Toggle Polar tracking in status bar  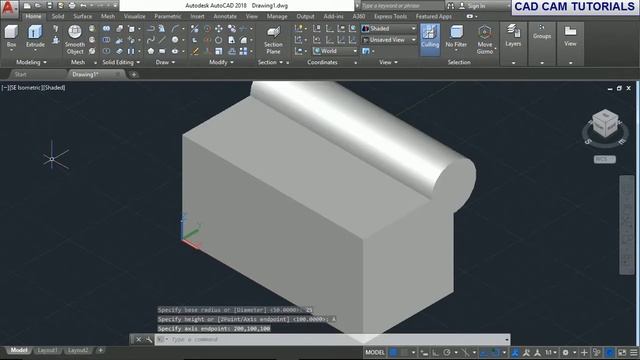pyautogui.click(x=447, y=352)
